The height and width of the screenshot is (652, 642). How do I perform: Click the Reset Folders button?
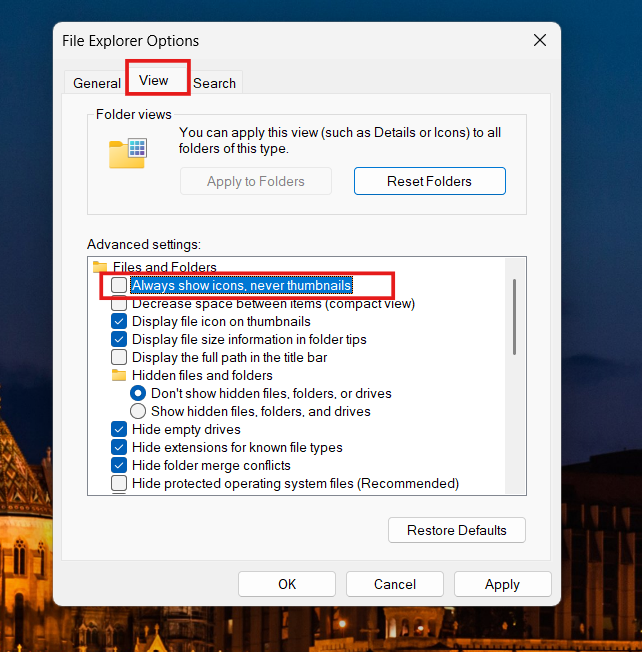[x=430, y=181]
